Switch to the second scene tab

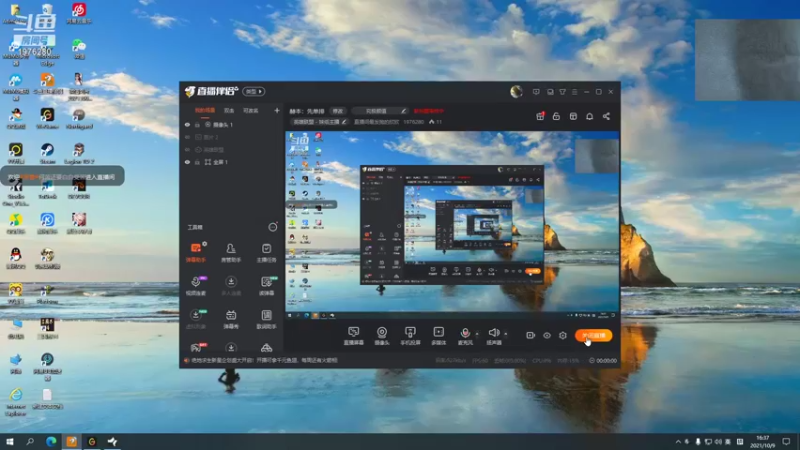(x=229, y=110)
